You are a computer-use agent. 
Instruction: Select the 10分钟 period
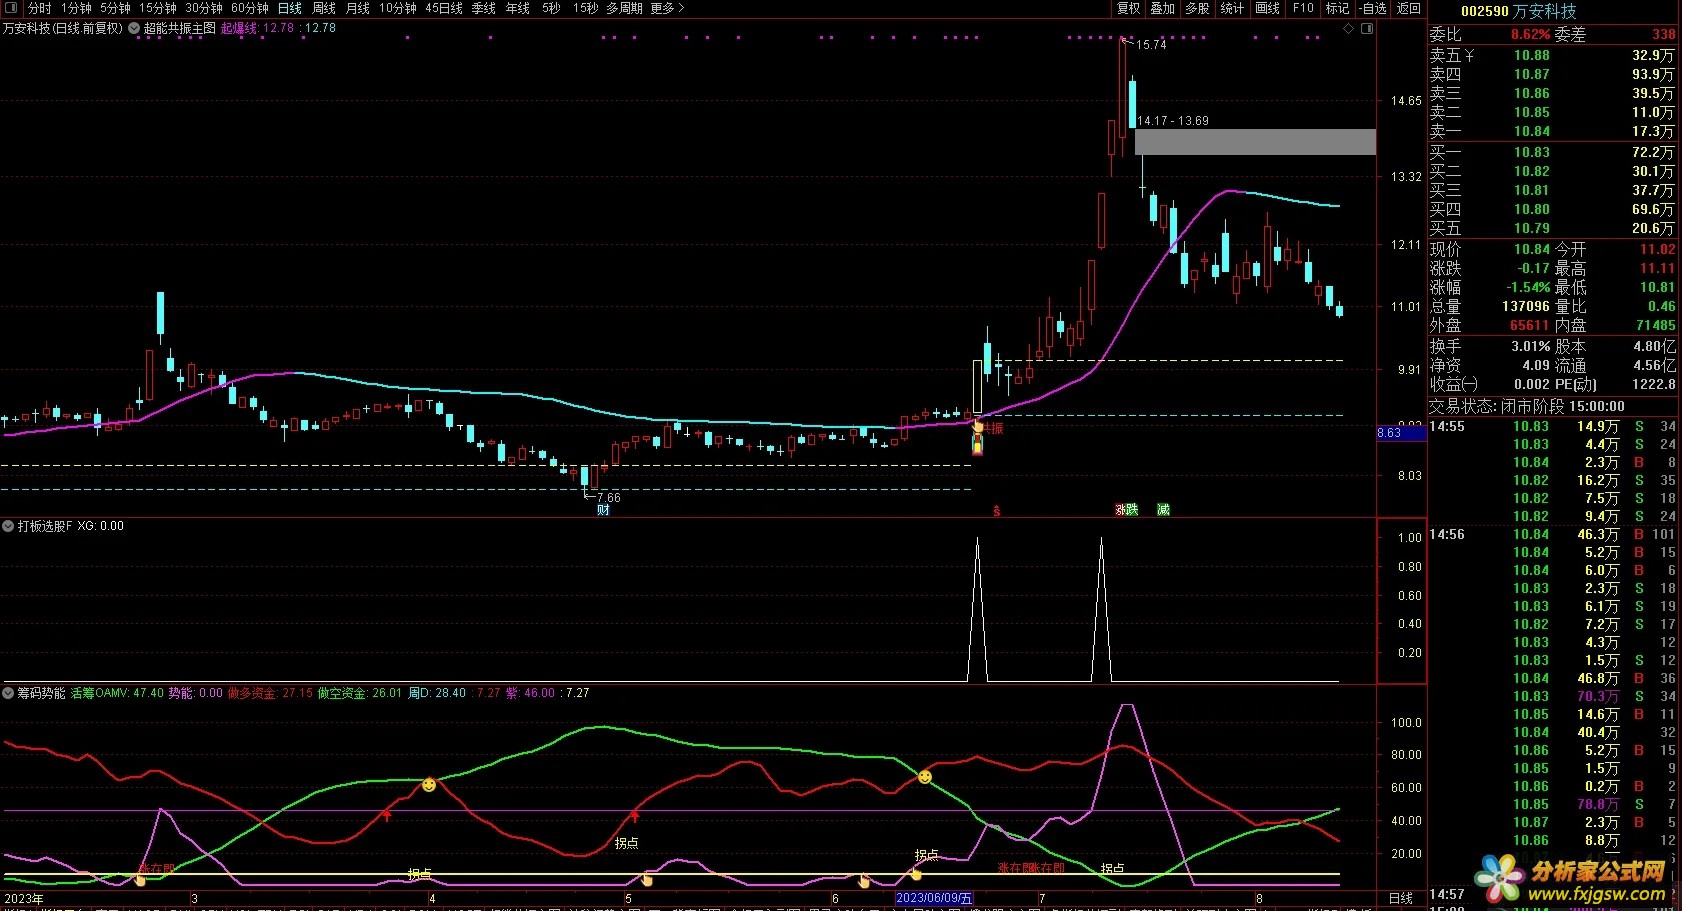(x=398, y=8)
